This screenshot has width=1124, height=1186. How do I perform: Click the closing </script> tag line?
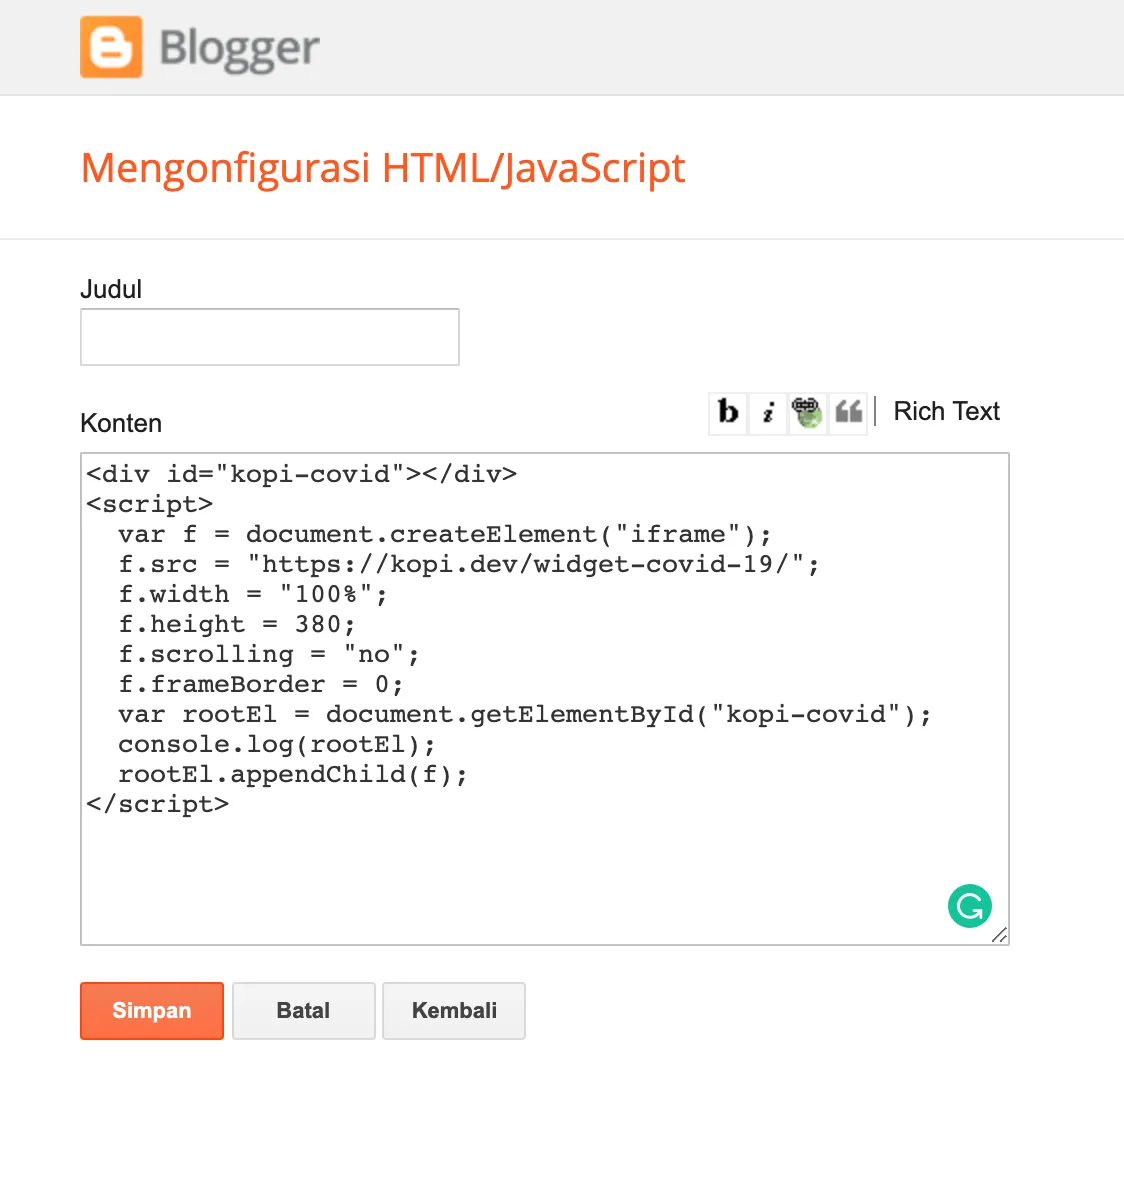click(158, 805)
